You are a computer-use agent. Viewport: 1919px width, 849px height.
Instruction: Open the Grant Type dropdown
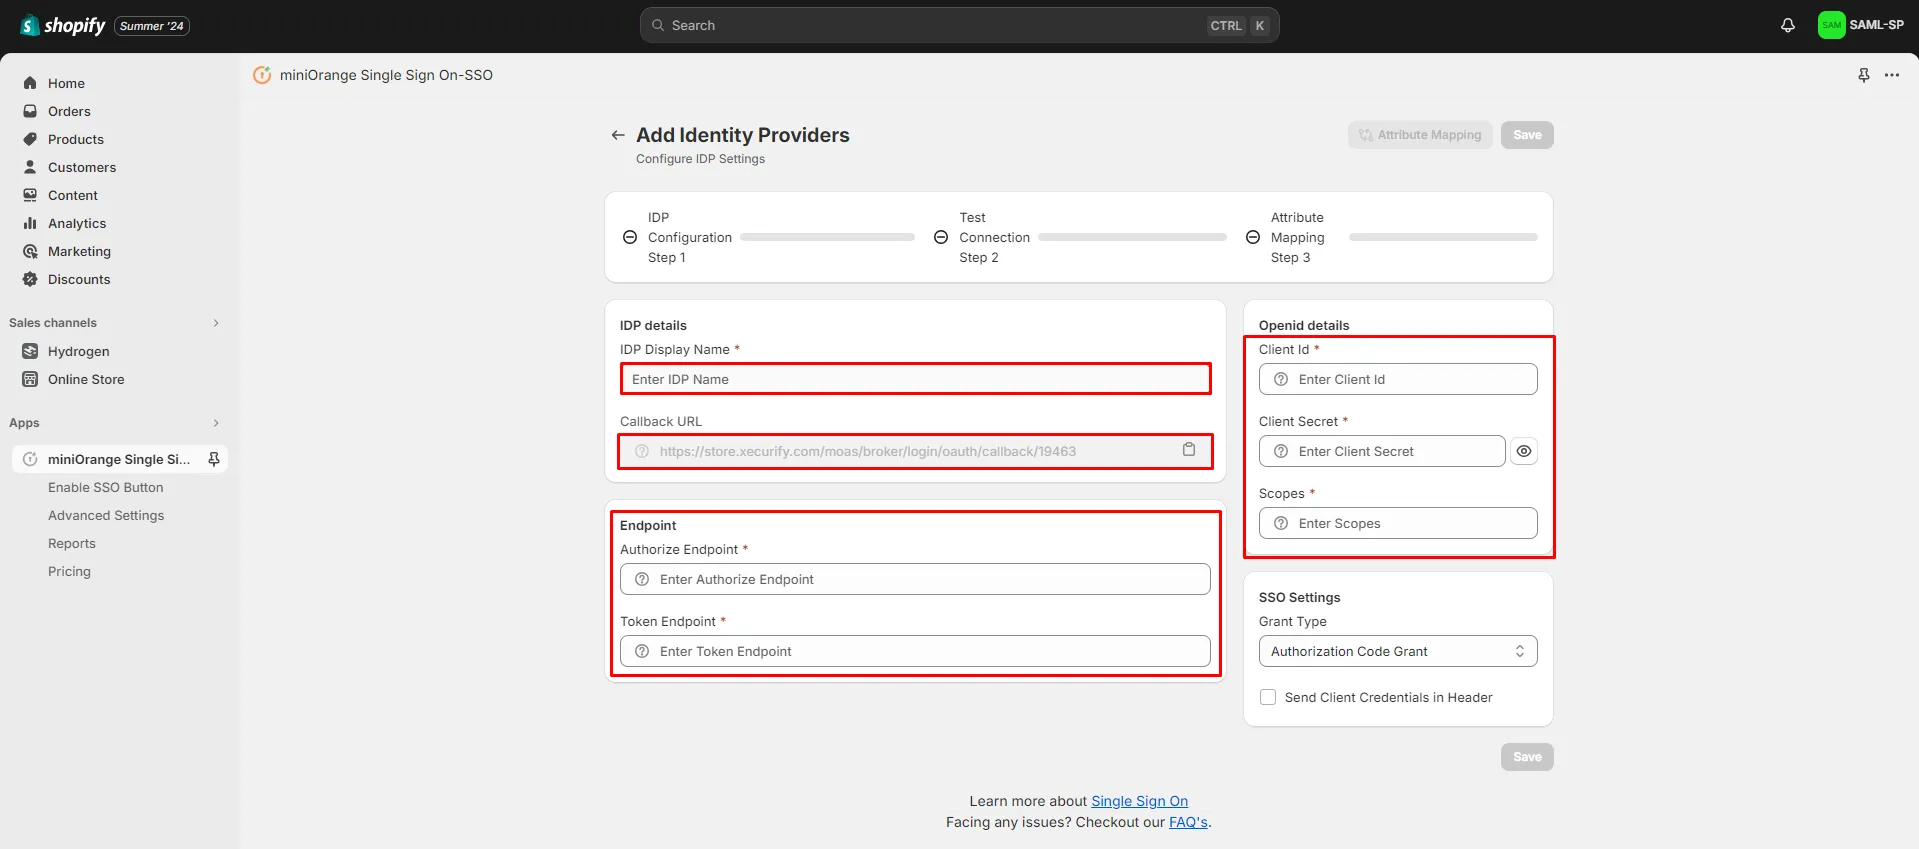(1398, 651)
